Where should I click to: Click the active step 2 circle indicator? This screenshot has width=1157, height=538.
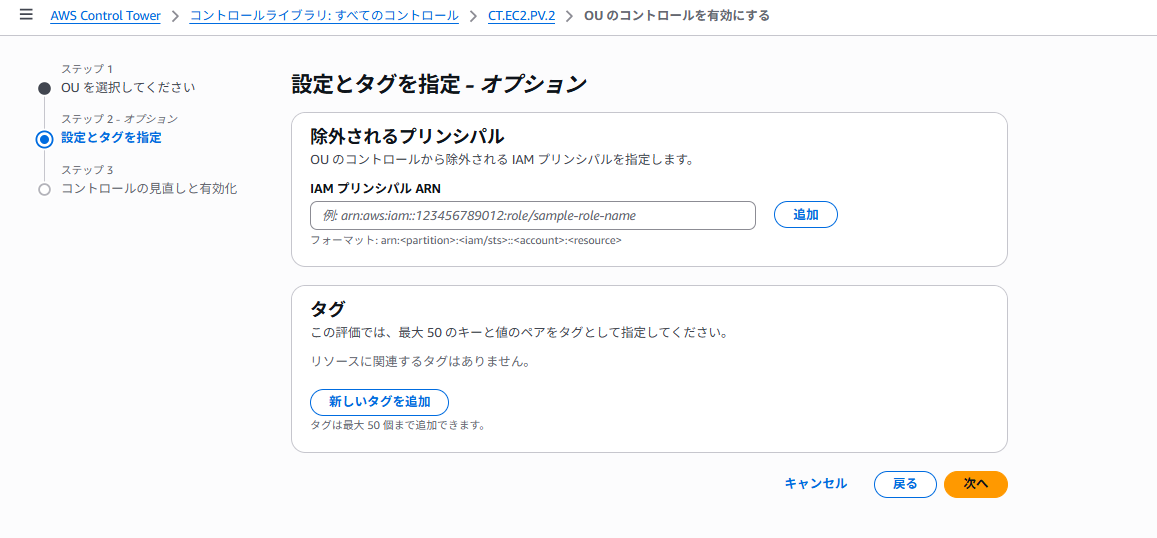[x=44, y=139]
